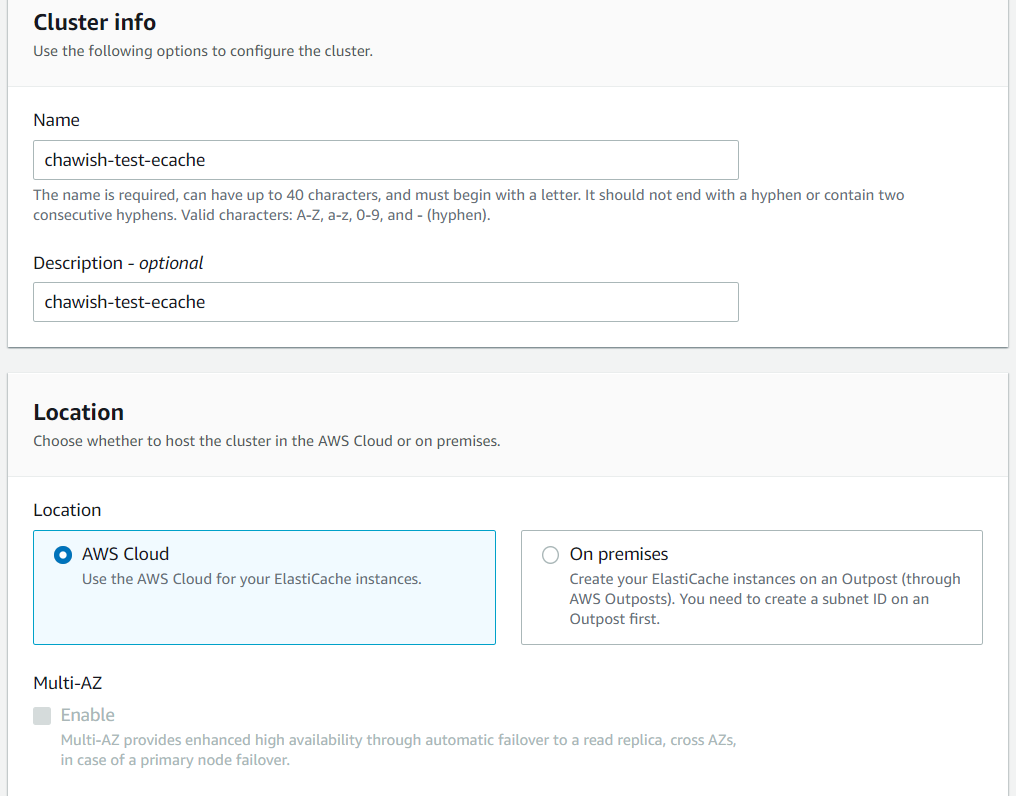
Task: Place cursor in the chawish-test-ecache name box
Action: coord(385,160)
